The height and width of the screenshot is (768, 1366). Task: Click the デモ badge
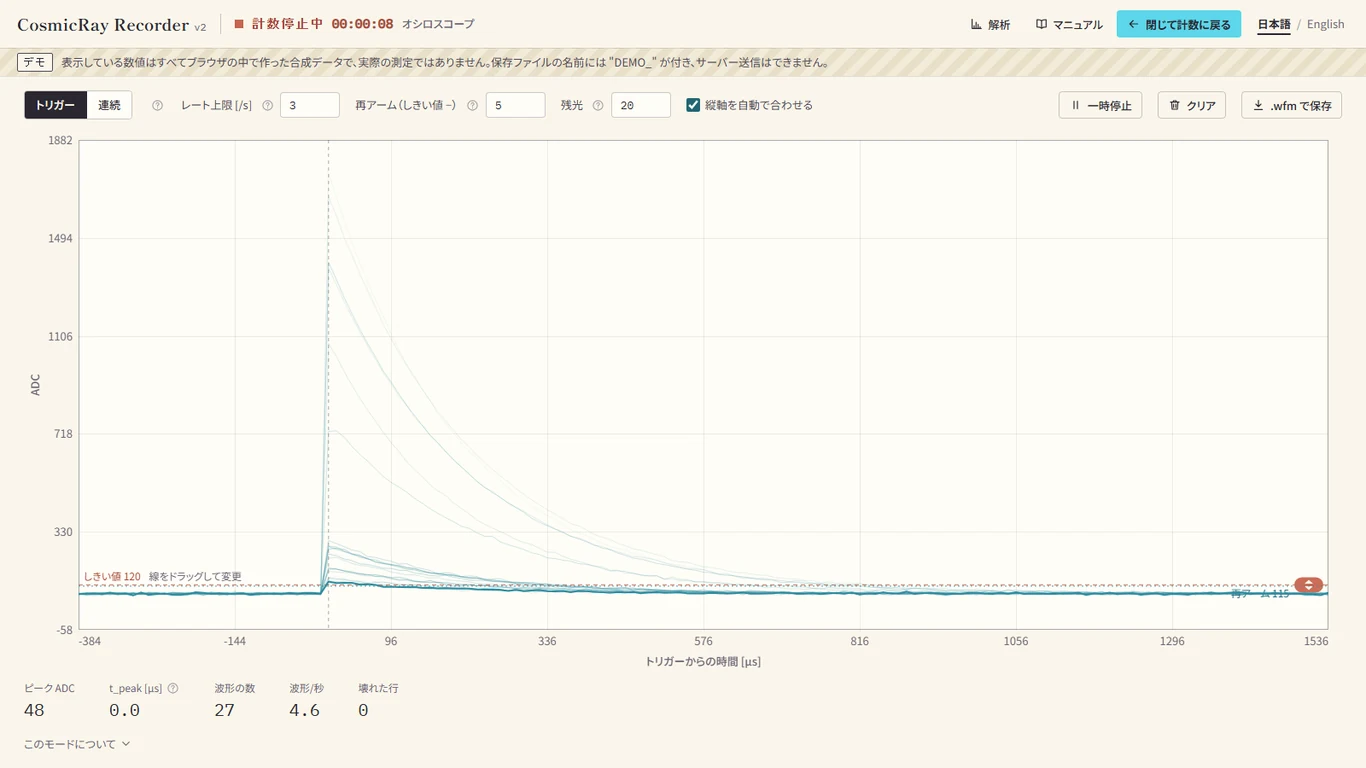[35, 62]
